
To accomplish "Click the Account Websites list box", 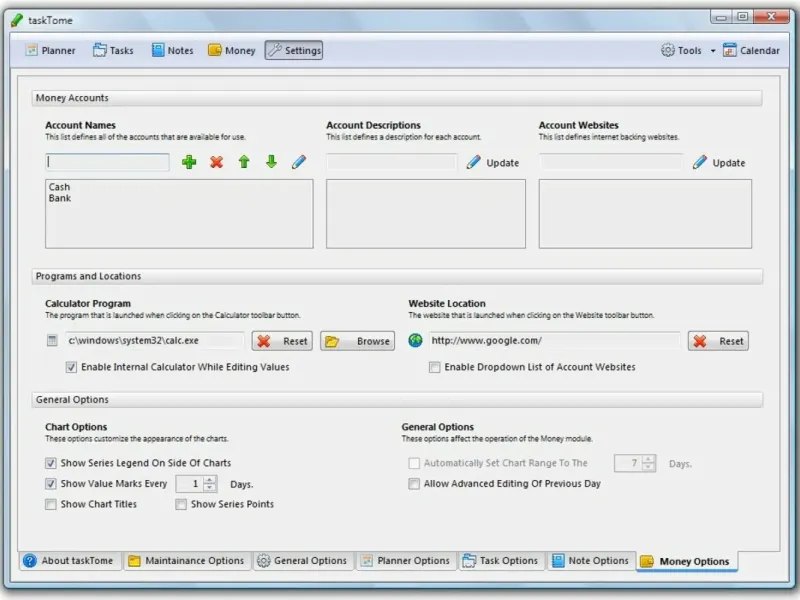I will (x=645, y=214).
